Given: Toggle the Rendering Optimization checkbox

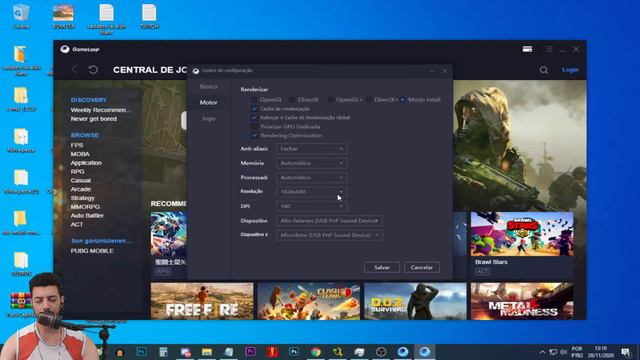Looking at the screenshot, I should click(254, 135).
